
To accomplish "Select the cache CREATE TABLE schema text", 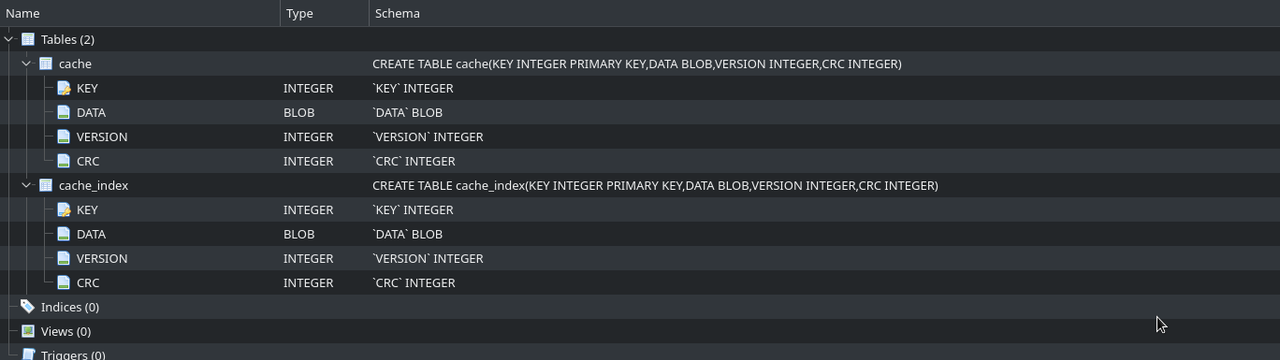I will point(637,63).
